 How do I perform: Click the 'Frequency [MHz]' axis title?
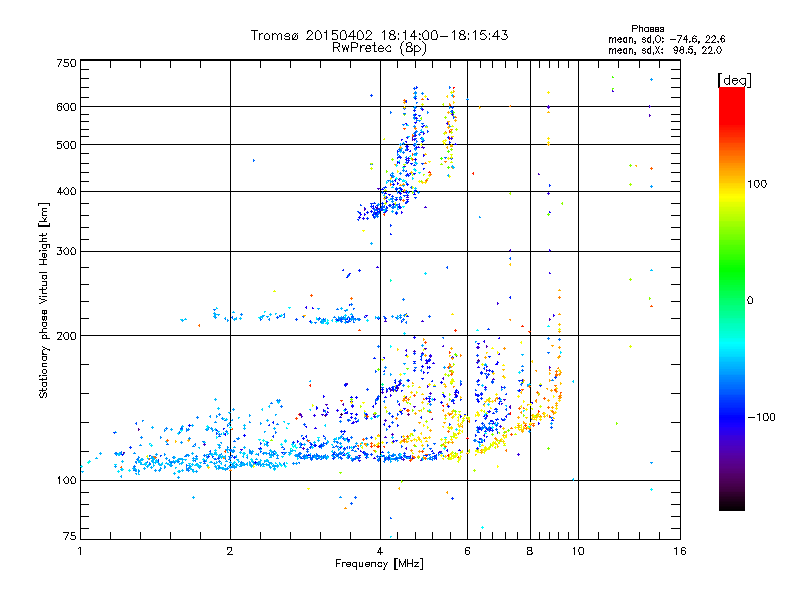coord(379,564)
